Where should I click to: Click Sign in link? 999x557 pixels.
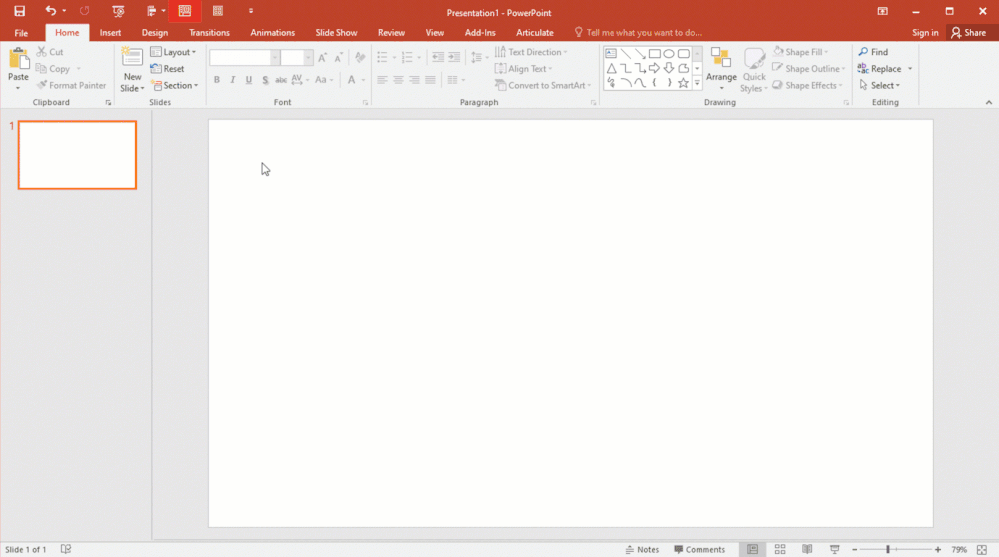[925, 33]
